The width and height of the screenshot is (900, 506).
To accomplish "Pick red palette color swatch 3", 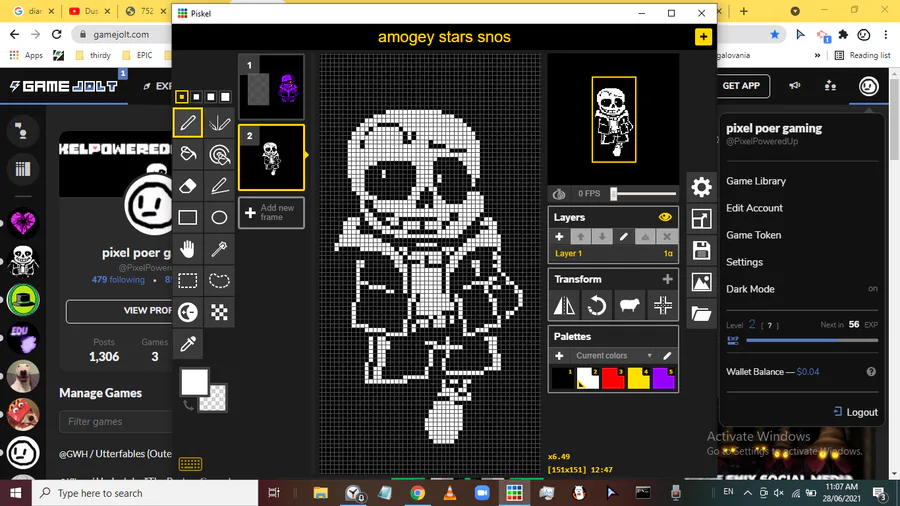I will [x=613, y=379].
